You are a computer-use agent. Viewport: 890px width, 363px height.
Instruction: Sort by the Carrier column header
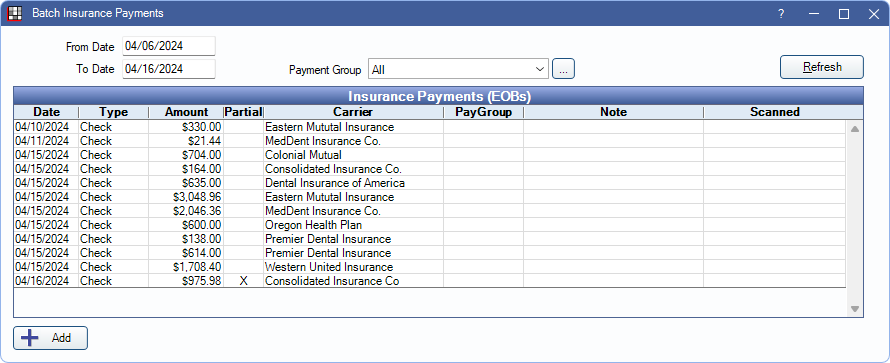(353, 112)
